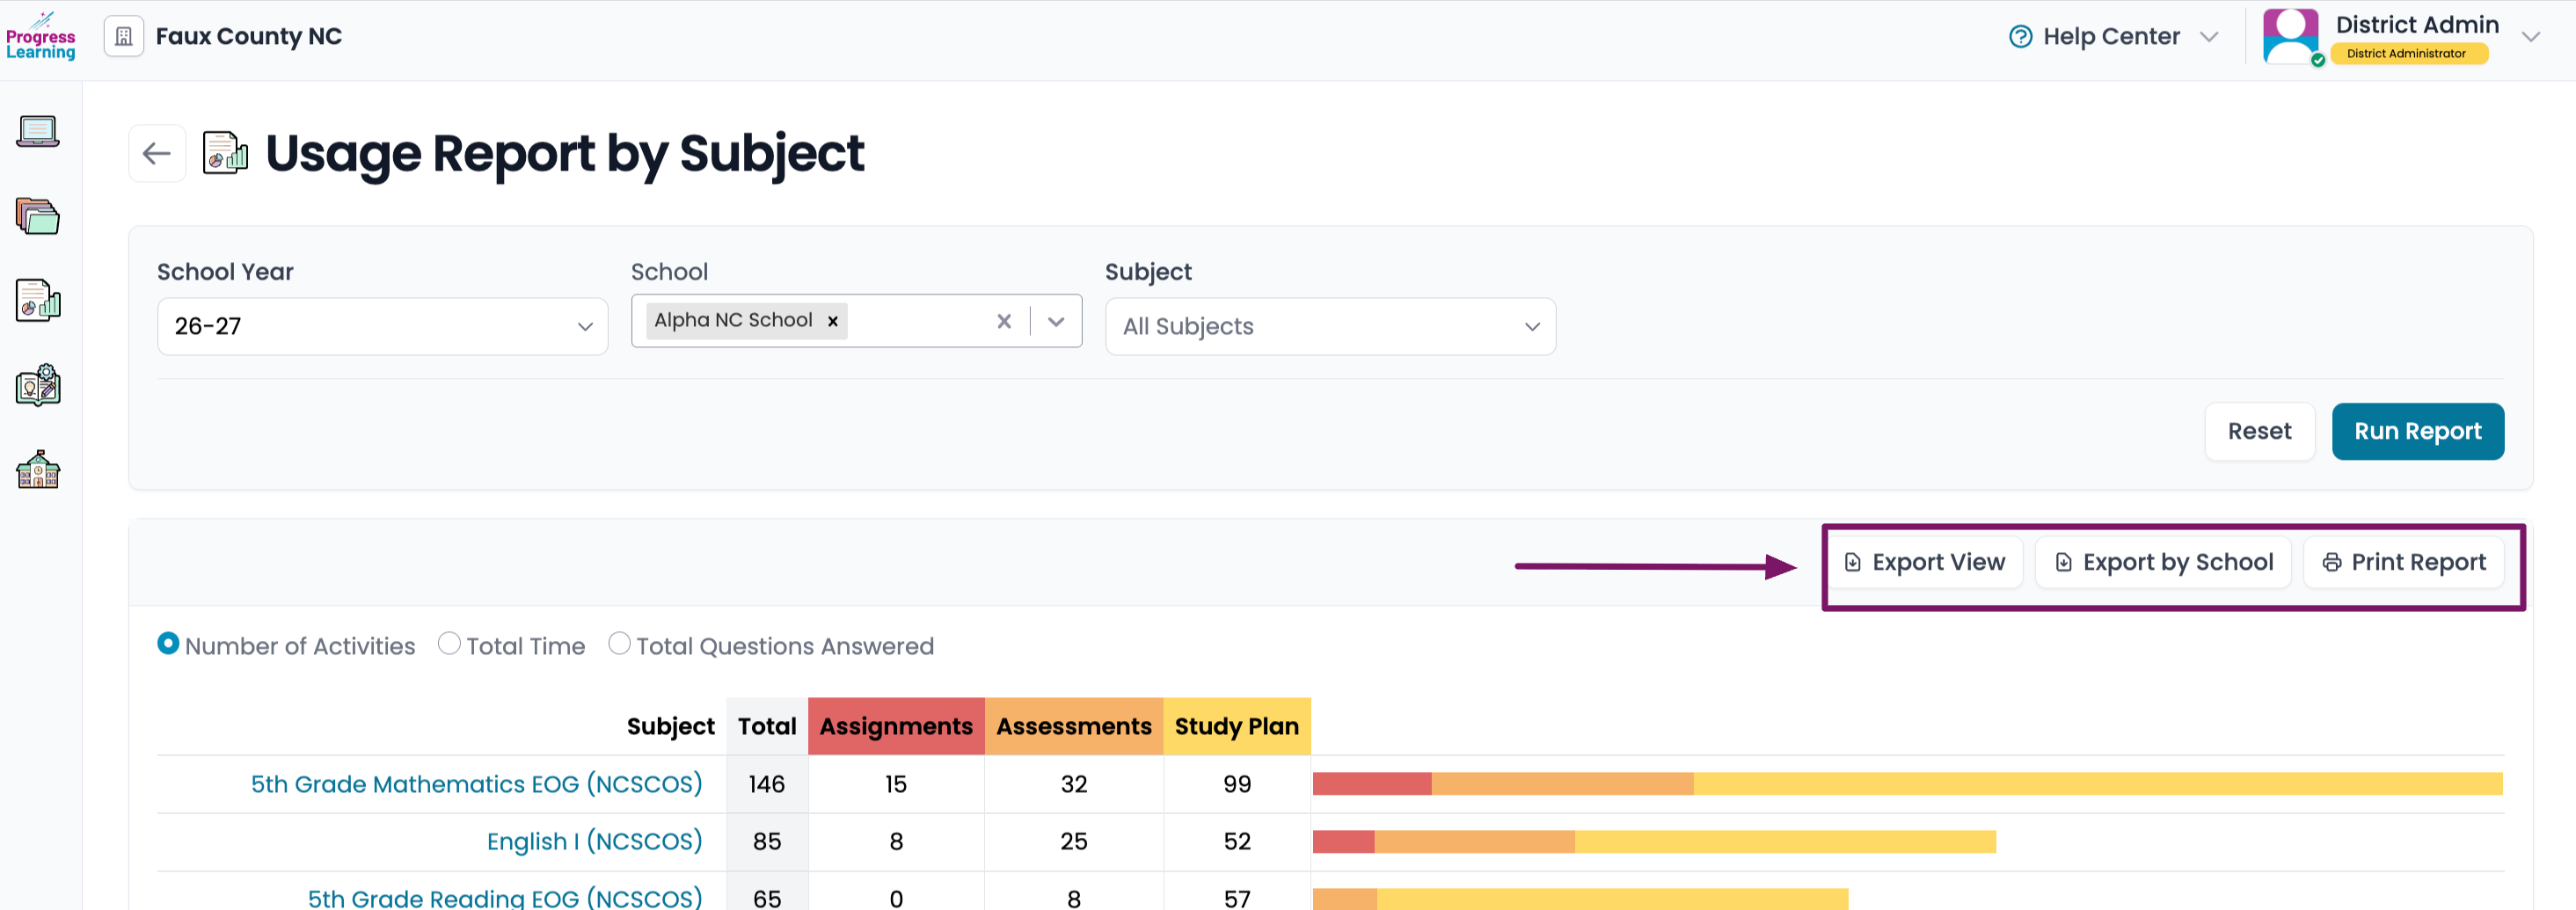Open the stacked folders sidebar icon
Viewport: 2576px width, 910px height.
(38, 216)
